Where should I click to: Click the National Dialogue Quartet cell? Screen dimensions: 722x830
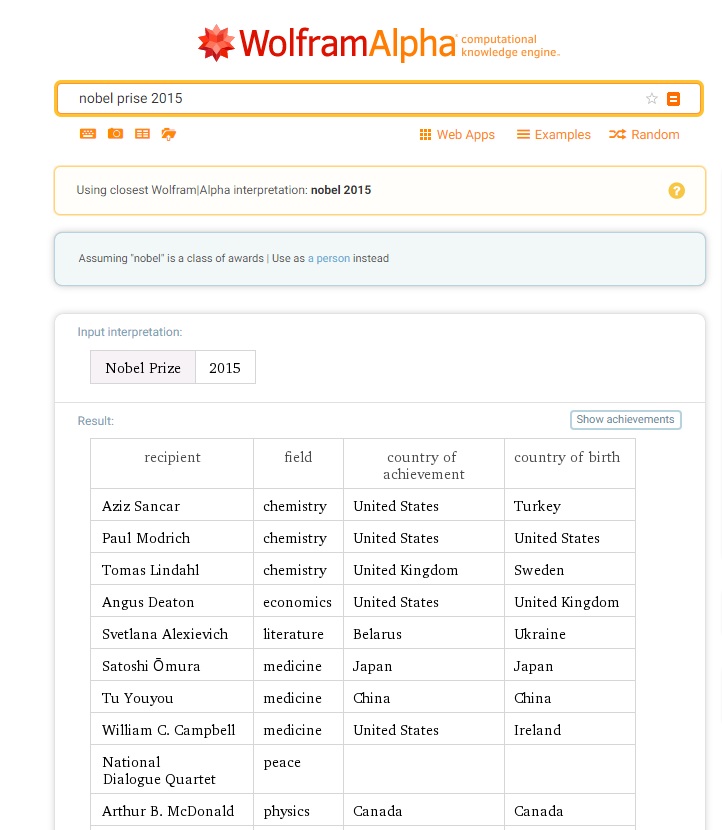[x=159, y=770]
